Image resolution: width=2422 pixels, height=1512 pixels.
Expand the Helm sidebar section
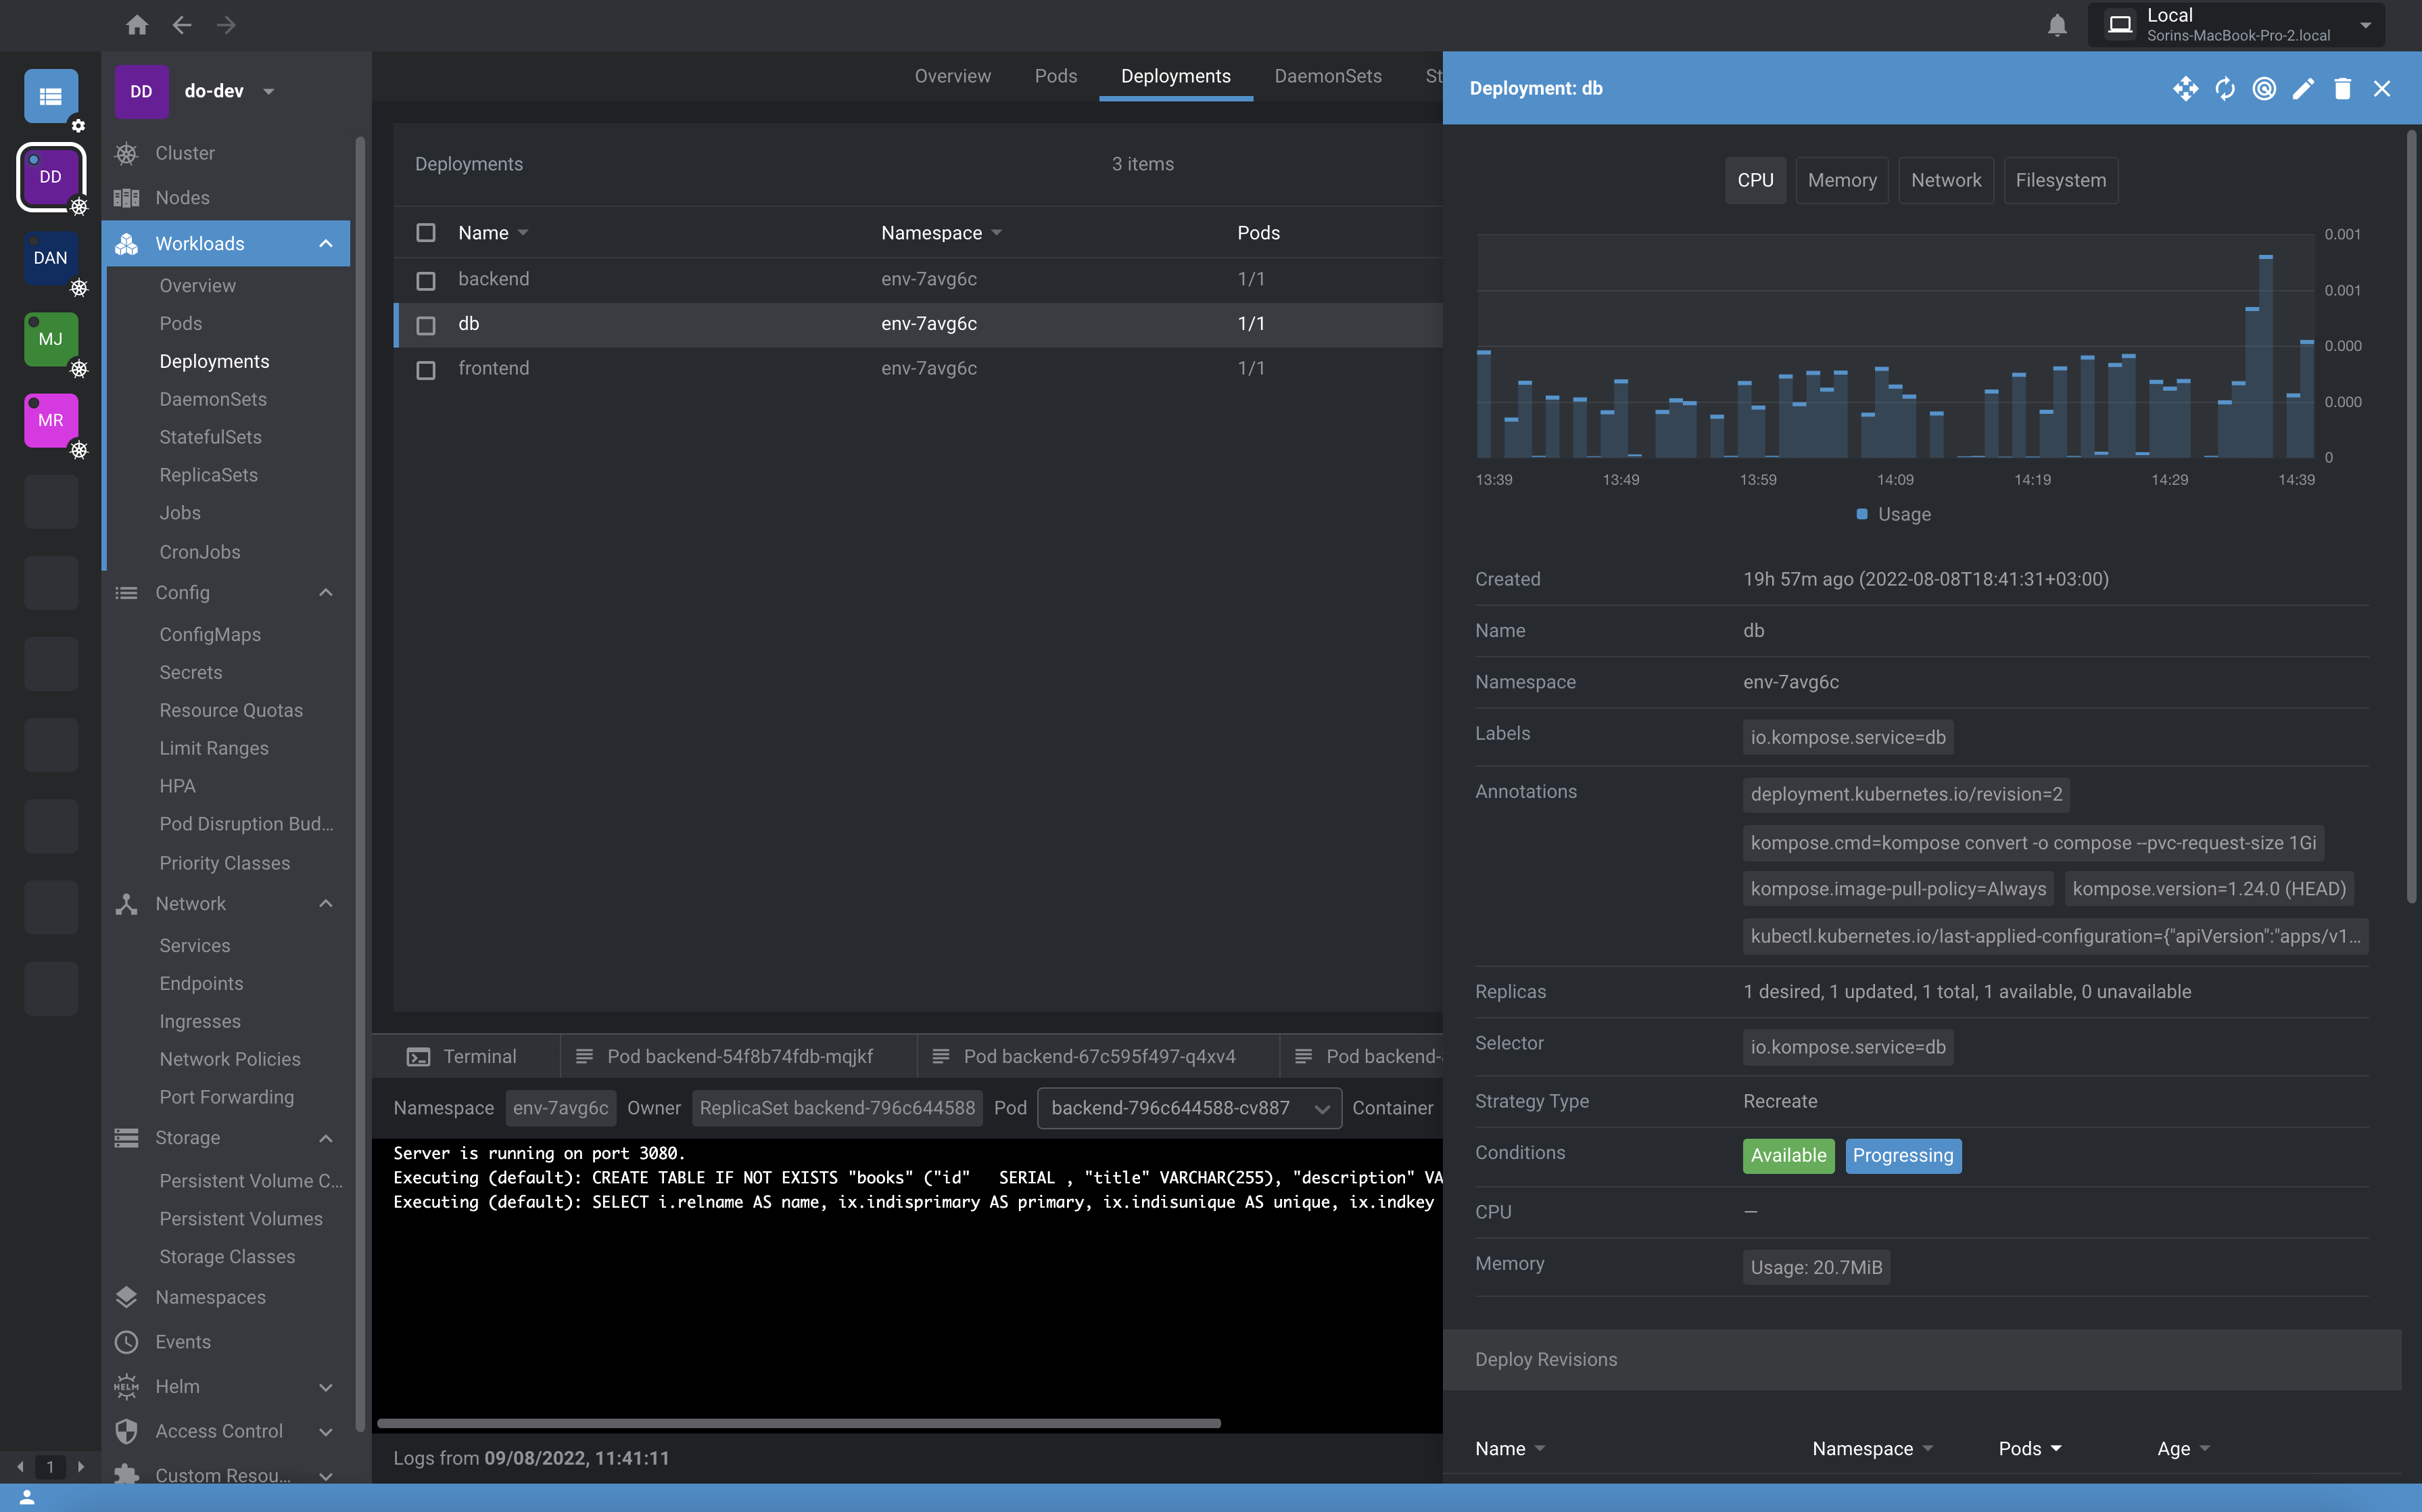tap(326, 1387)
